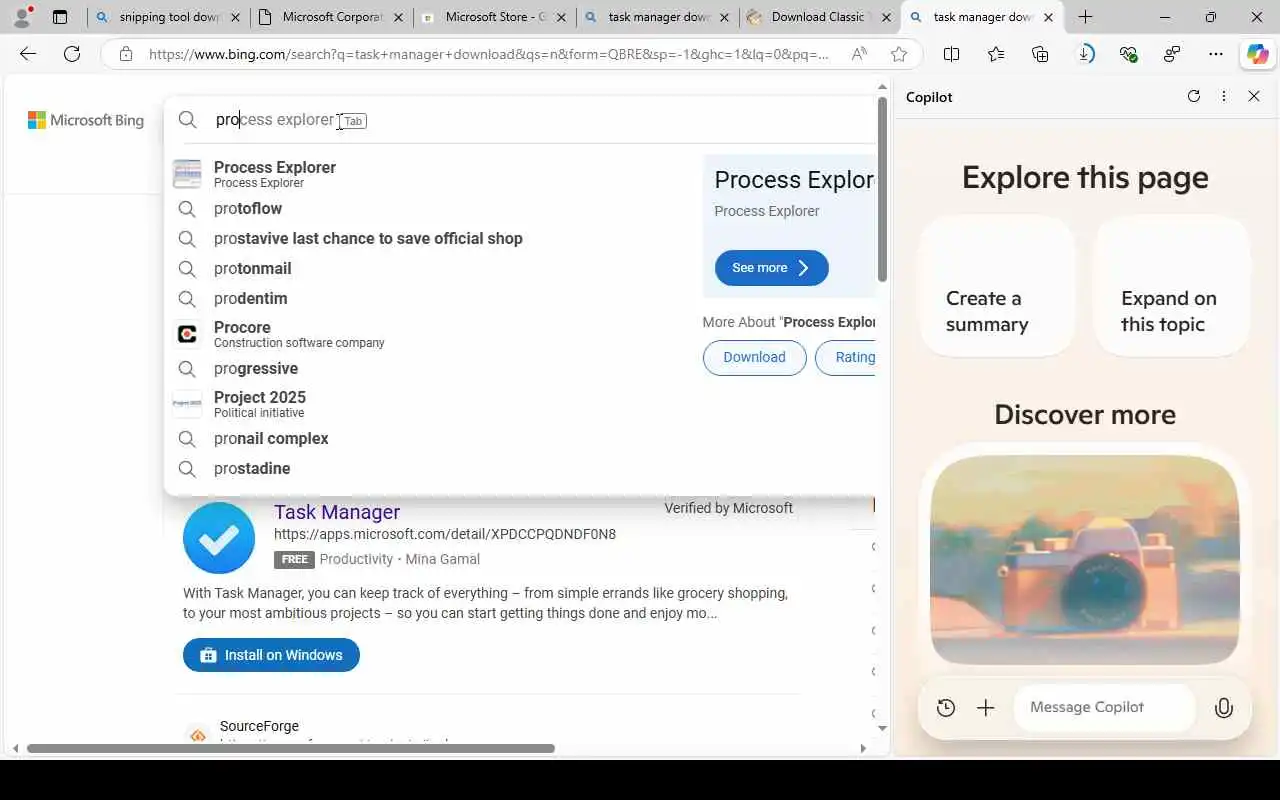Click Copilot plus attach icon
Image resolution: width=1280 pixels, height=800 pixels.
coord(986,708)
